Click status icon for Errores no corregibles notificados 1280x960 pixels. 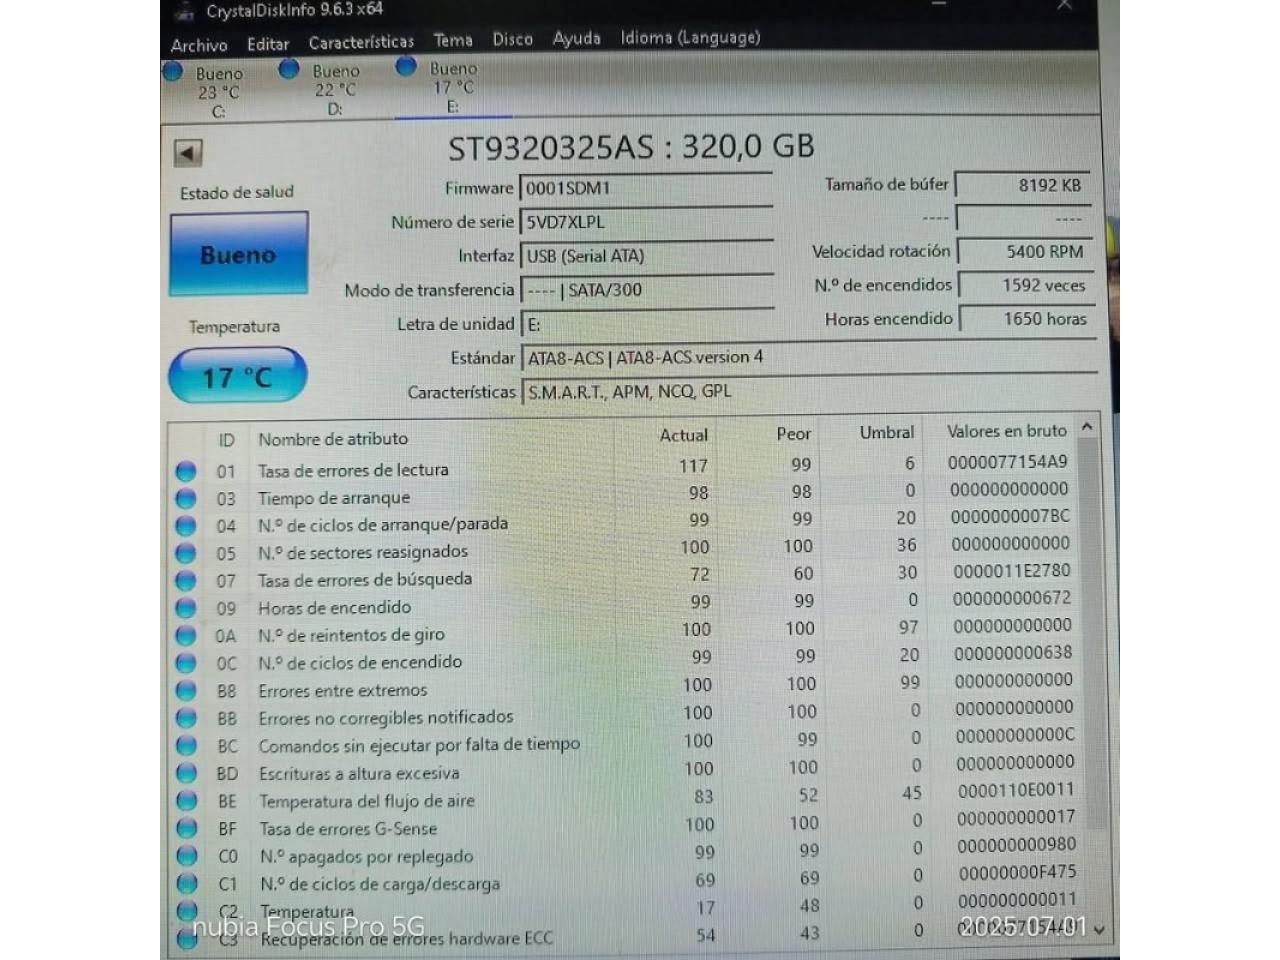pos(186,718)
